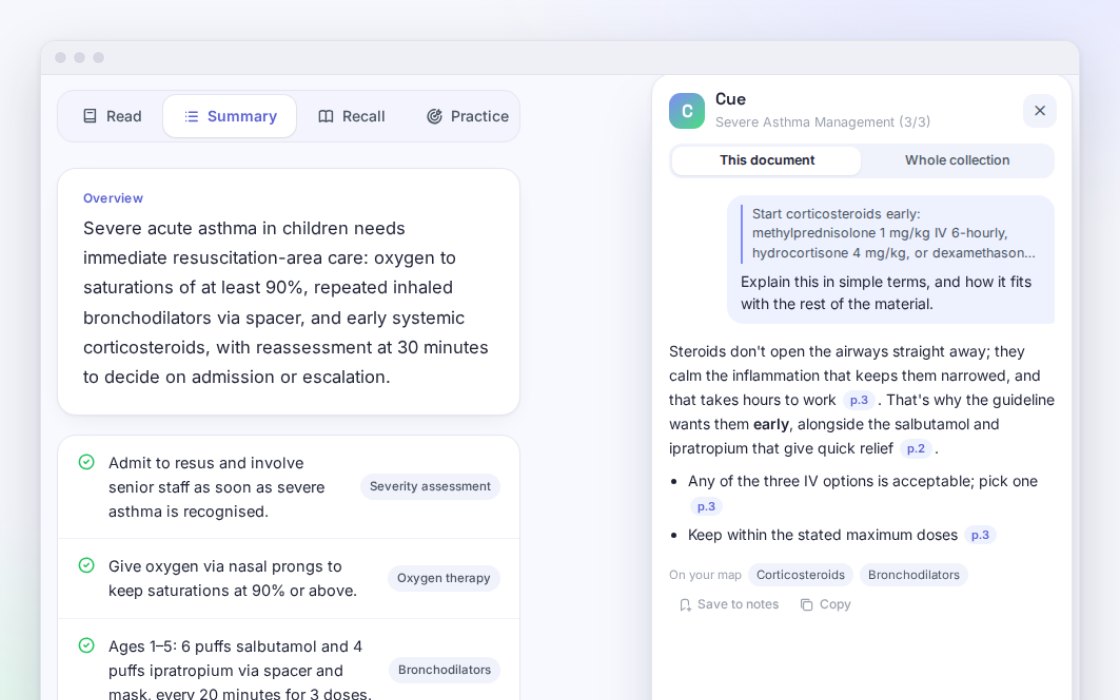Viewport: 1120px width, 700px height.
Task: Click the check icon beside "Give oxygen via nasal prongs"
Action: pyautogui.click(x=86, y=566)
